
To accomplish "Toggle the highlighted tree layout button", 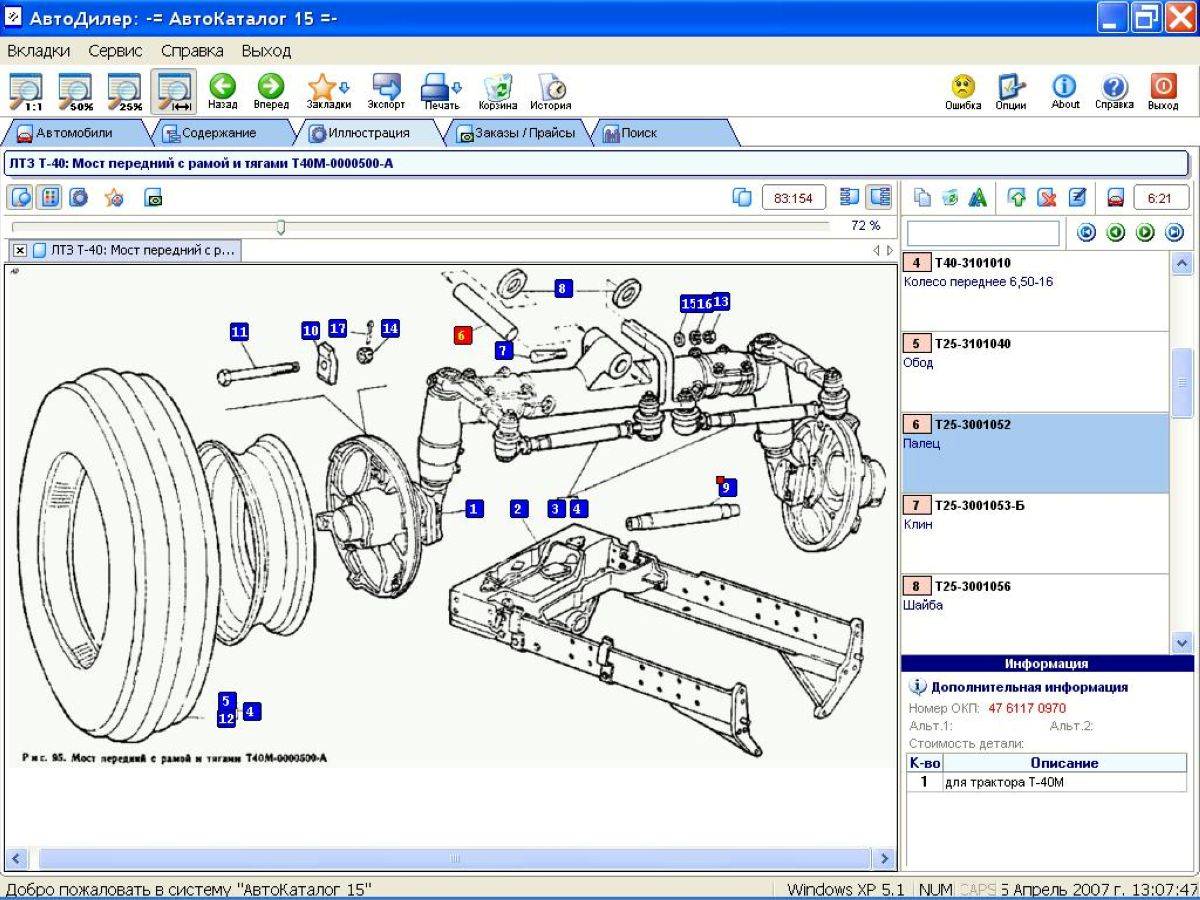I will tap(880, 197).
